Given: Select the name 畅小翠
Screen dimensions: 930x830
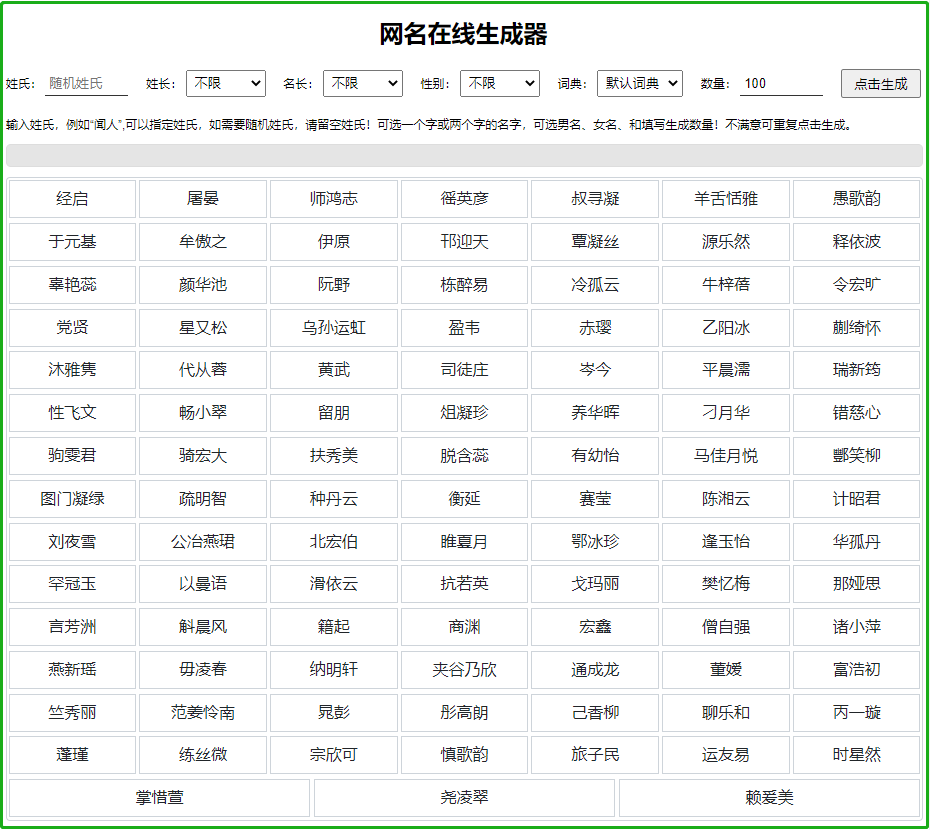Looking at the screenshot, I should (x=203, y=413).
